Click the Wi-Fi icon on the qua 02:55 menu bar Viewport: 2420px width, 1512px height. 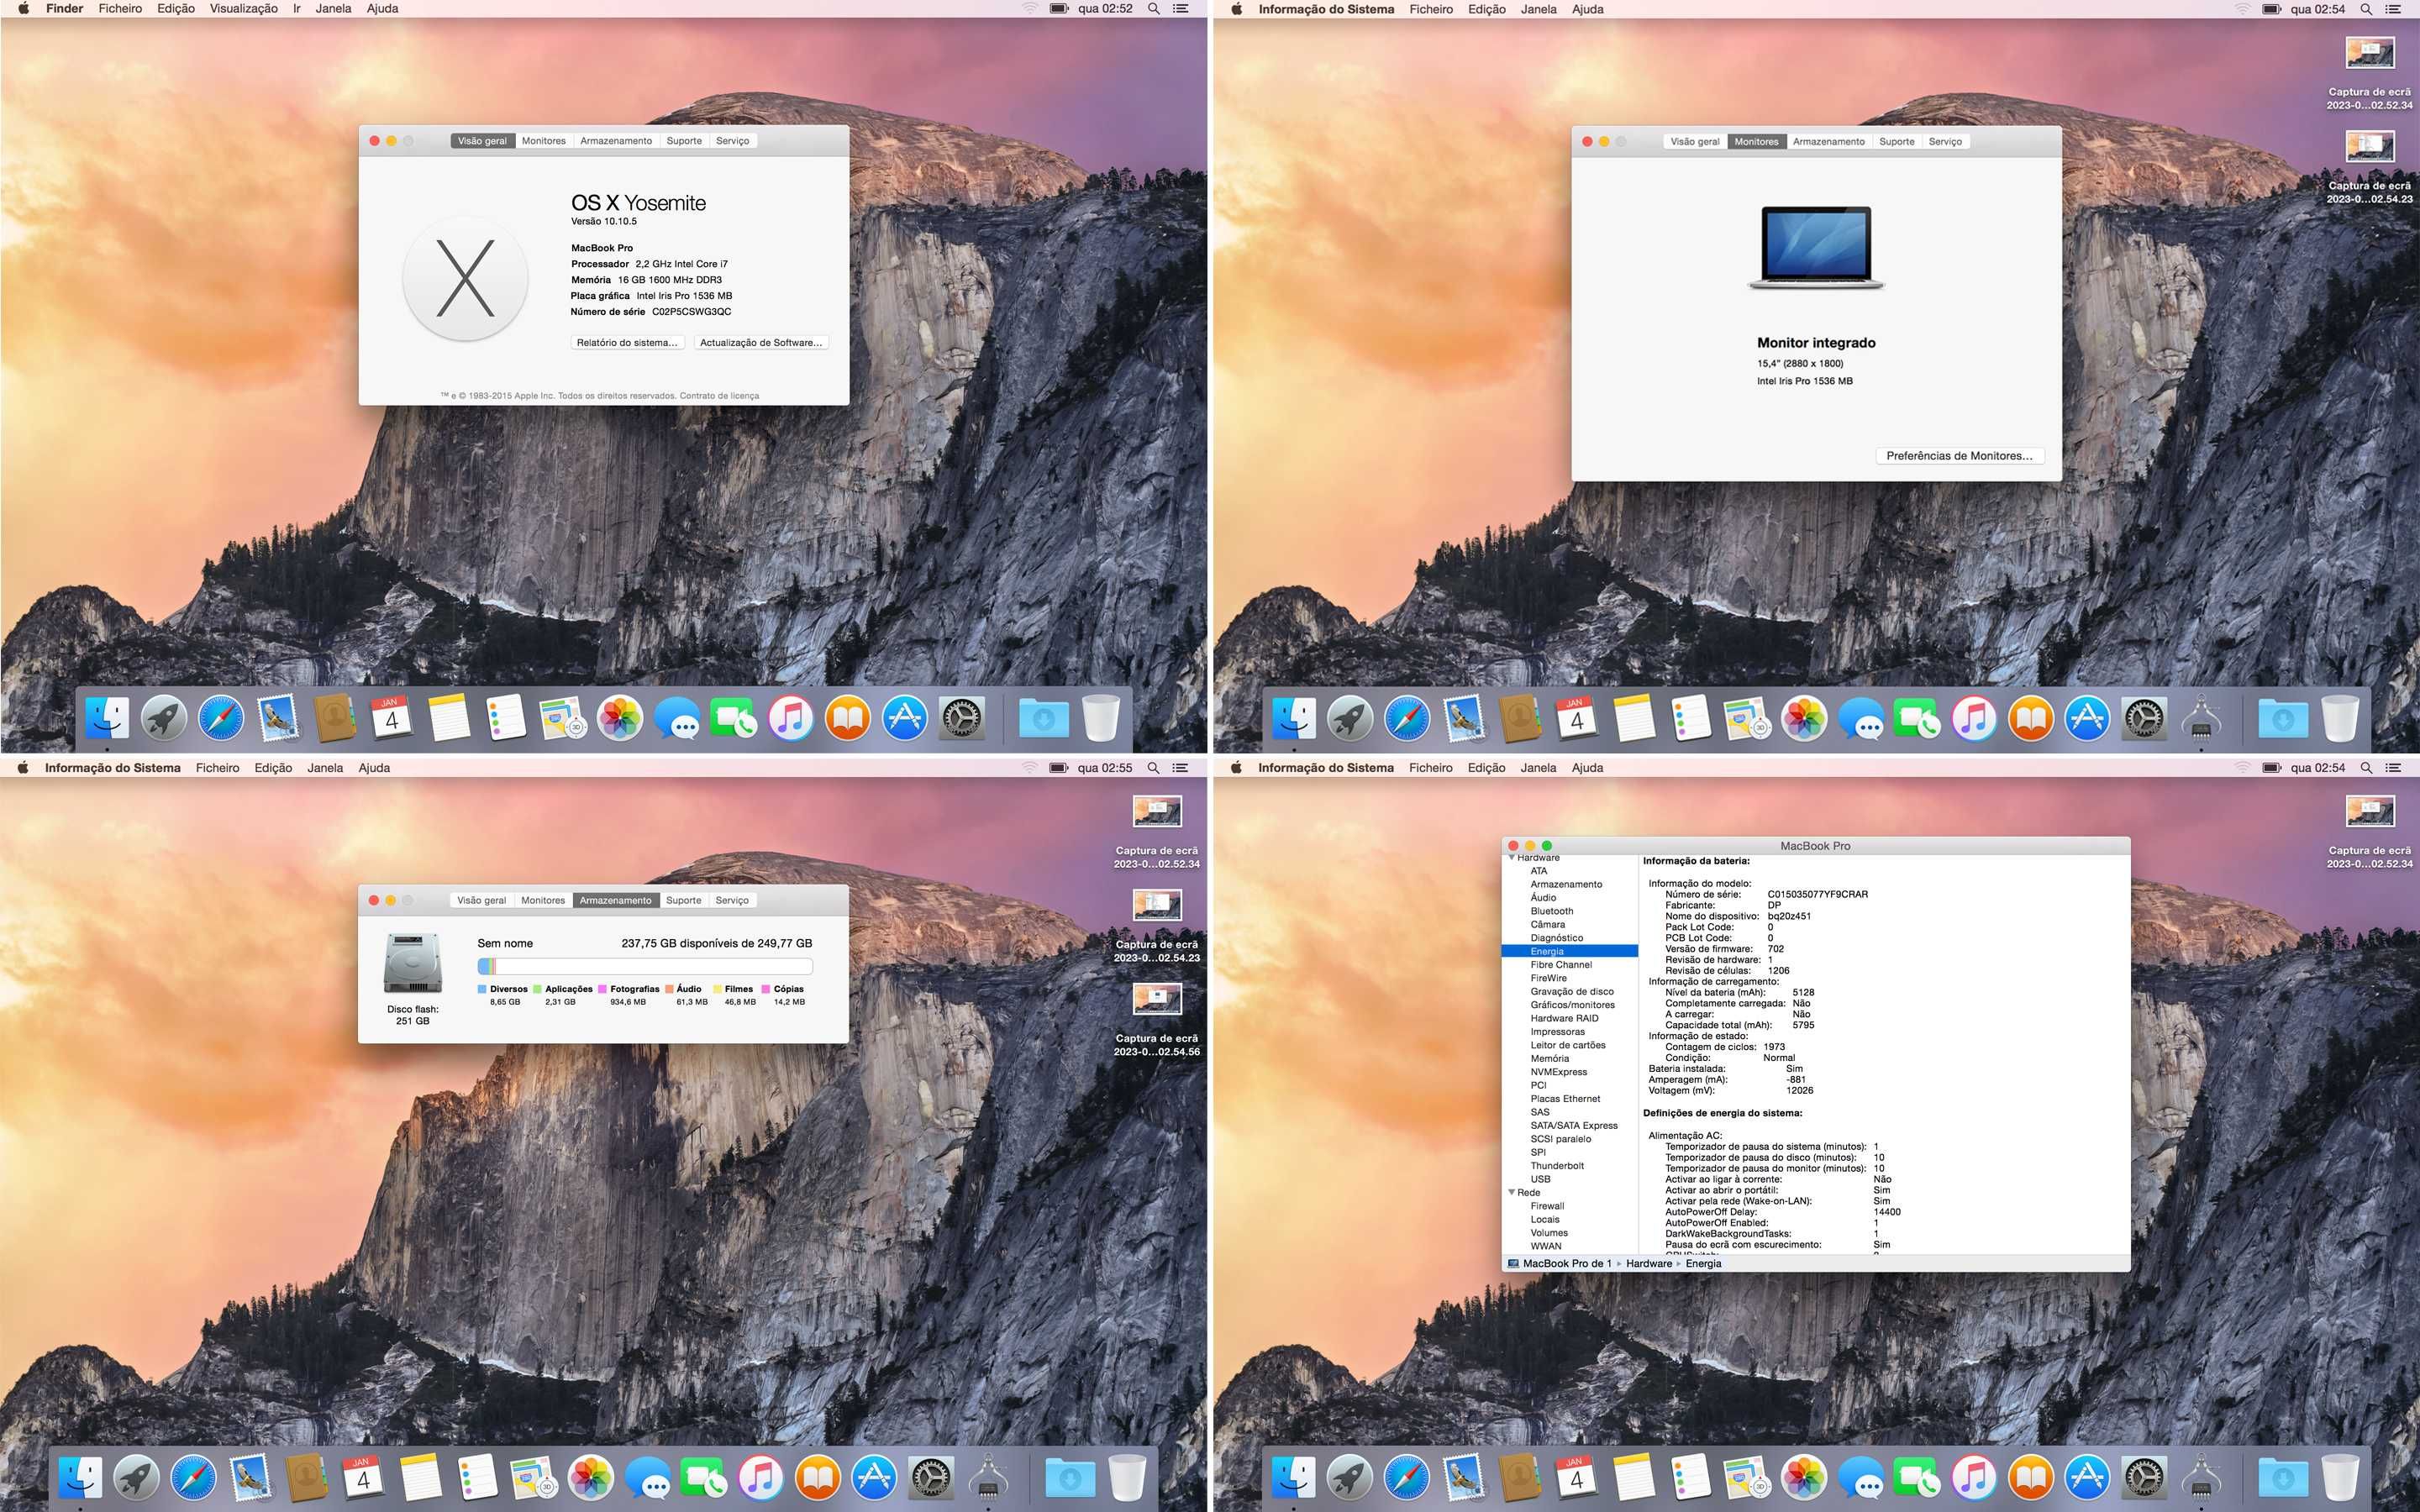[x=1029, y=768]
